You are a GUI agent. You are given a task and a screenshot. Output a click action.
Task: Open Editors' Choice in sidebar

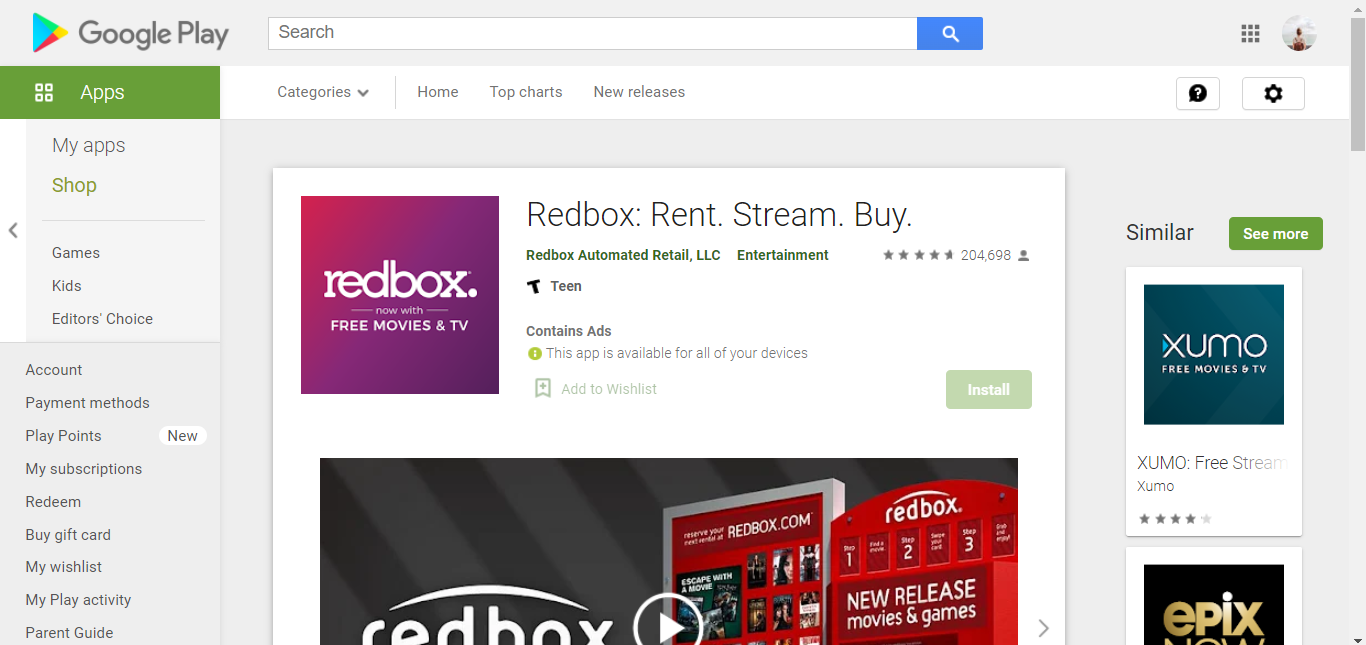(102, 319)
